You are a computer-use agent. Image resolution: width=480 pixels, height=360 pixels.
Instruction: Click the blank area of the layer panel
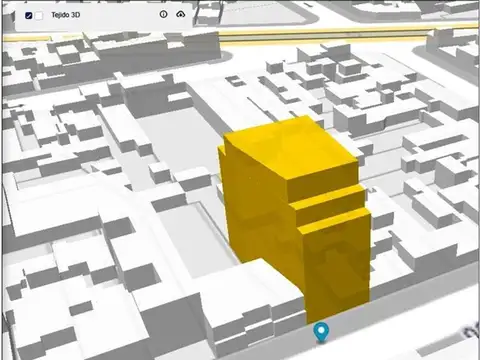point(120,15)
